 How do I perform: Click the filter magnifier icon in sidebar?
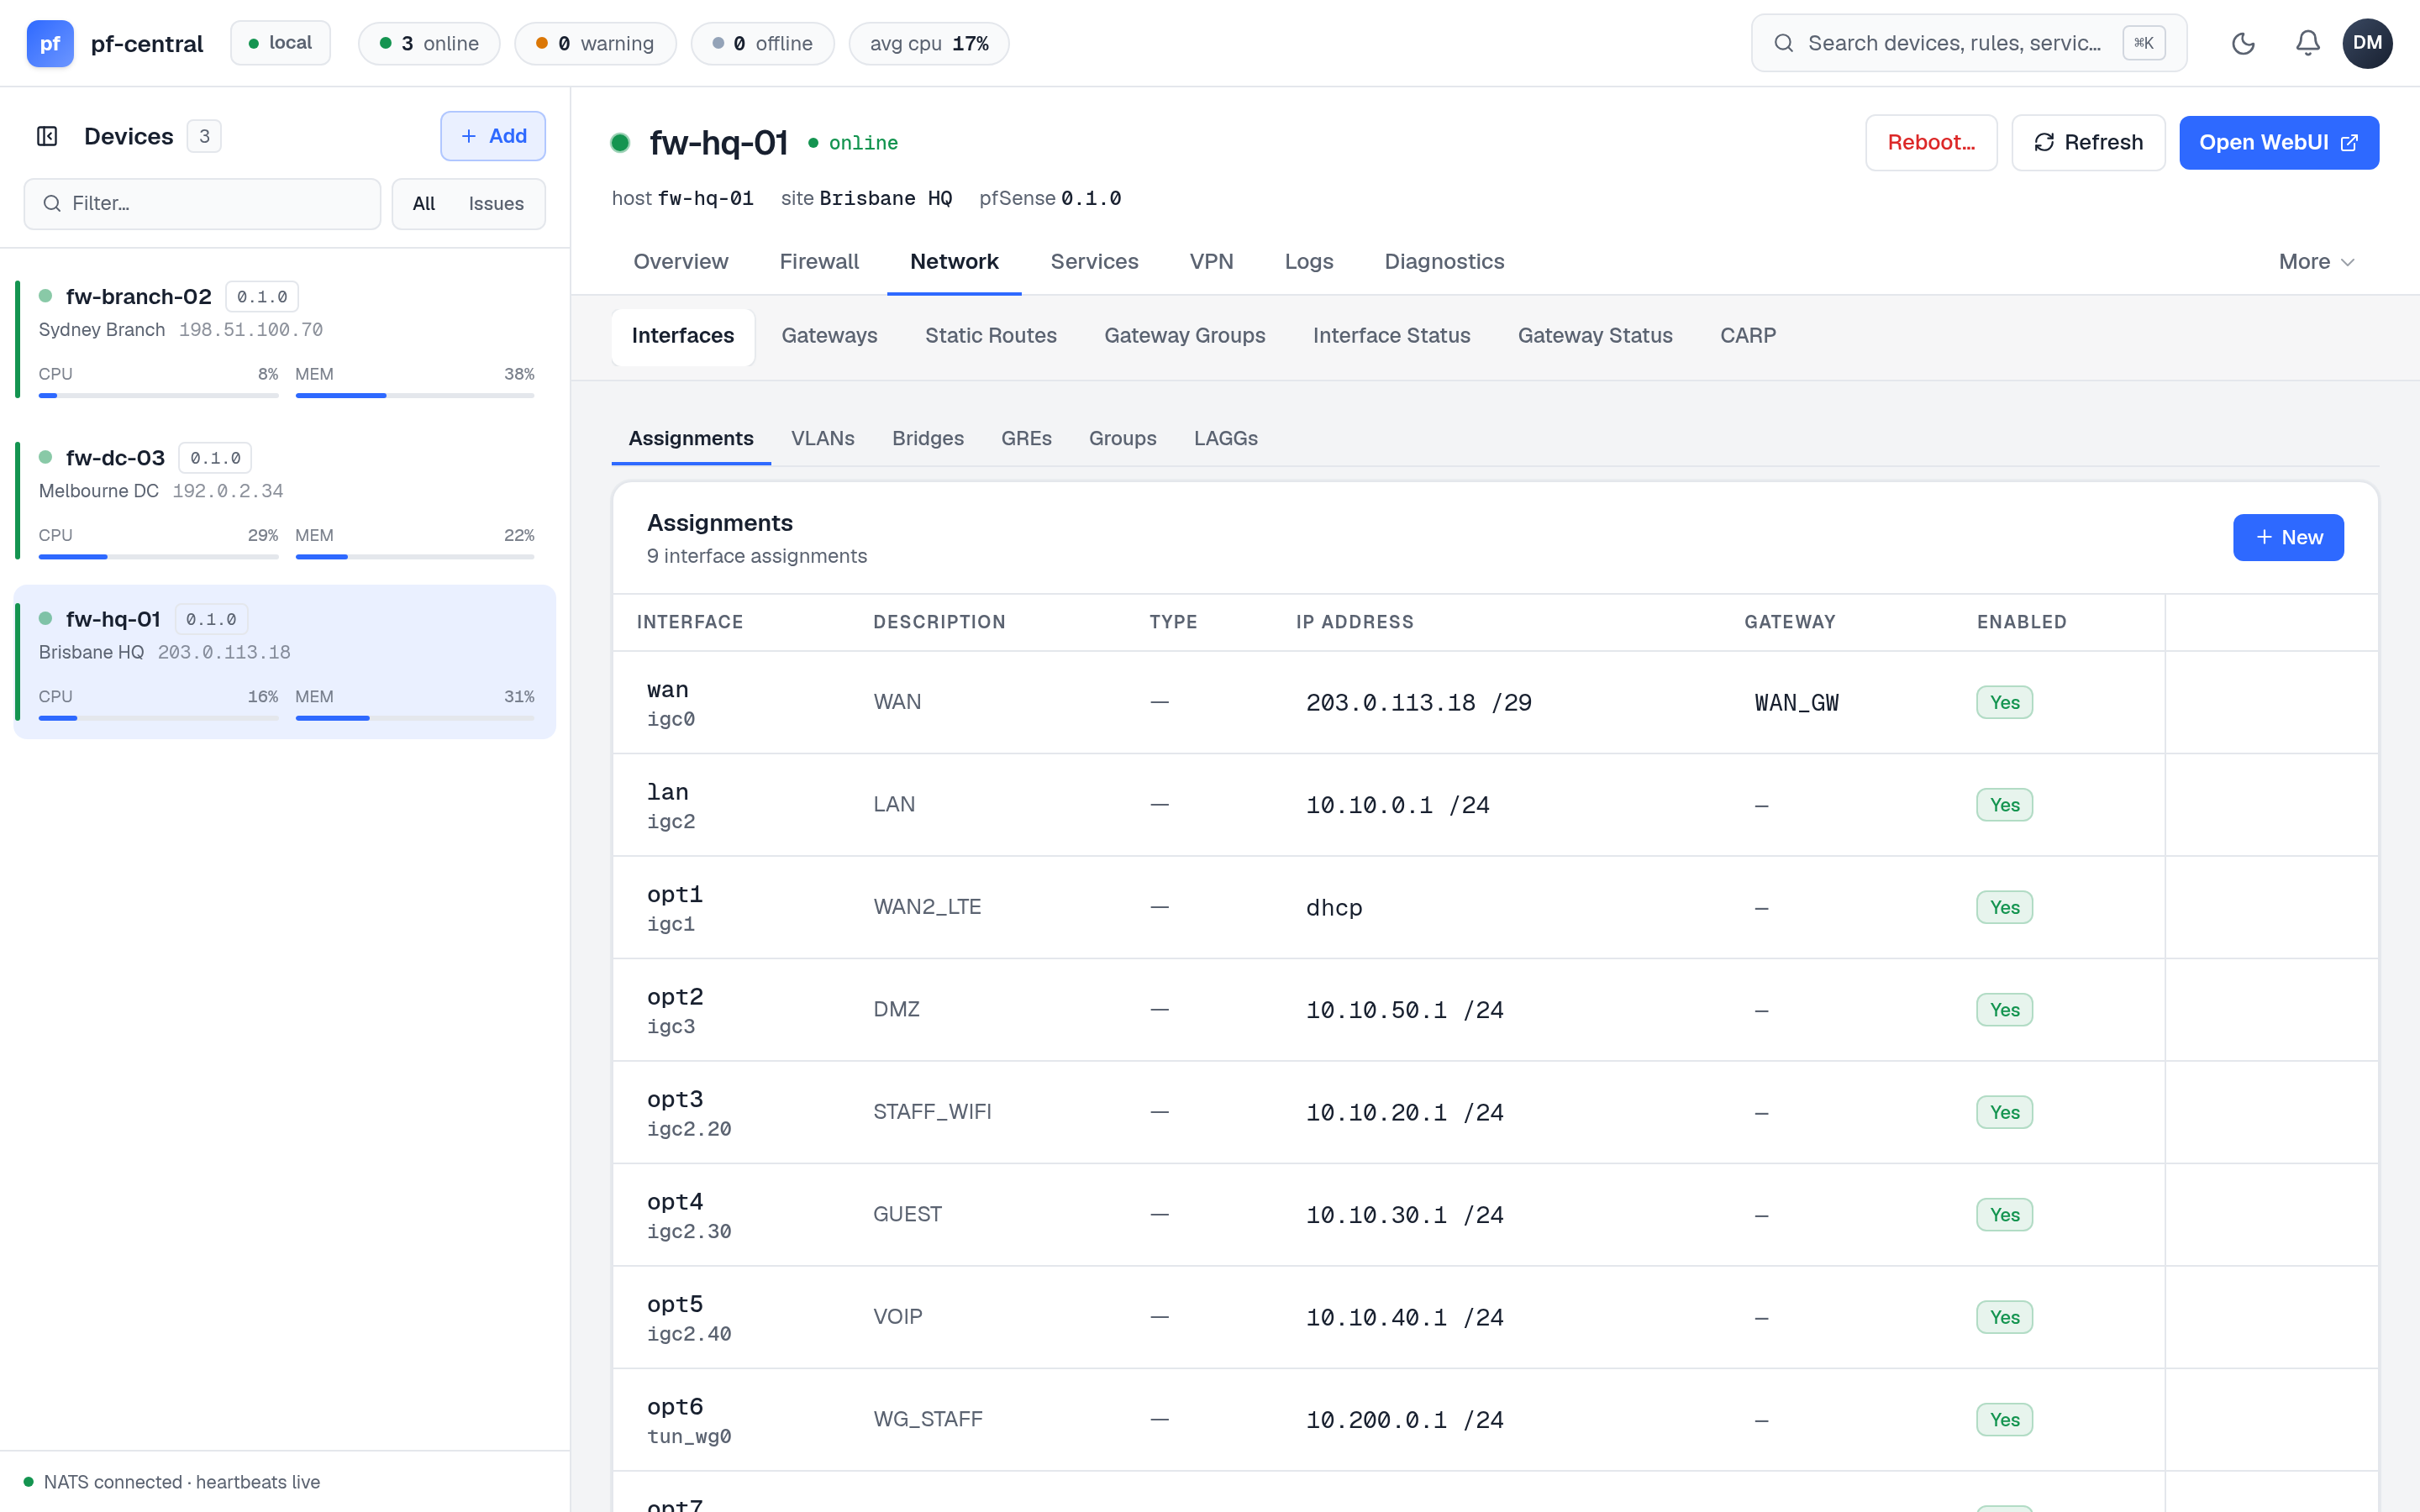[52, 204]
